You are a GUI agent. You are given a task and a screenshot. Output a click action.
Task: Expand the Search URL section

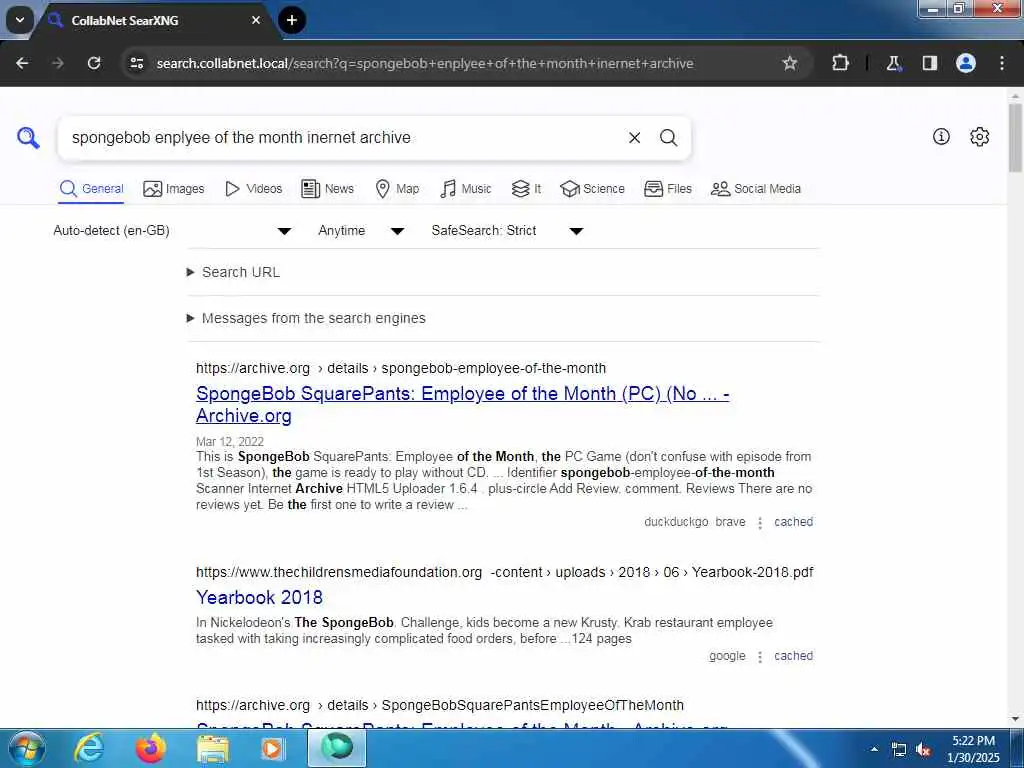coord(234,272)
